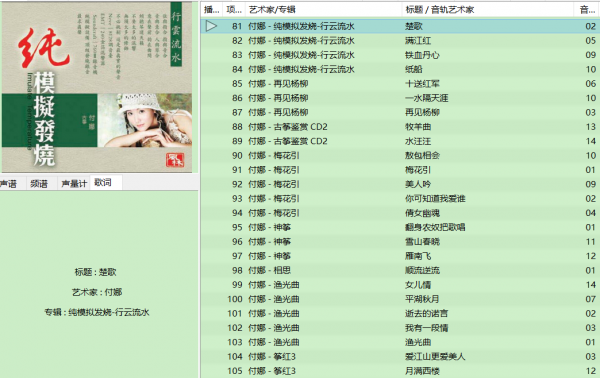Select track 104 爱江山更爱美人
This screenshot has height=378, width=600.
(400, 357)
